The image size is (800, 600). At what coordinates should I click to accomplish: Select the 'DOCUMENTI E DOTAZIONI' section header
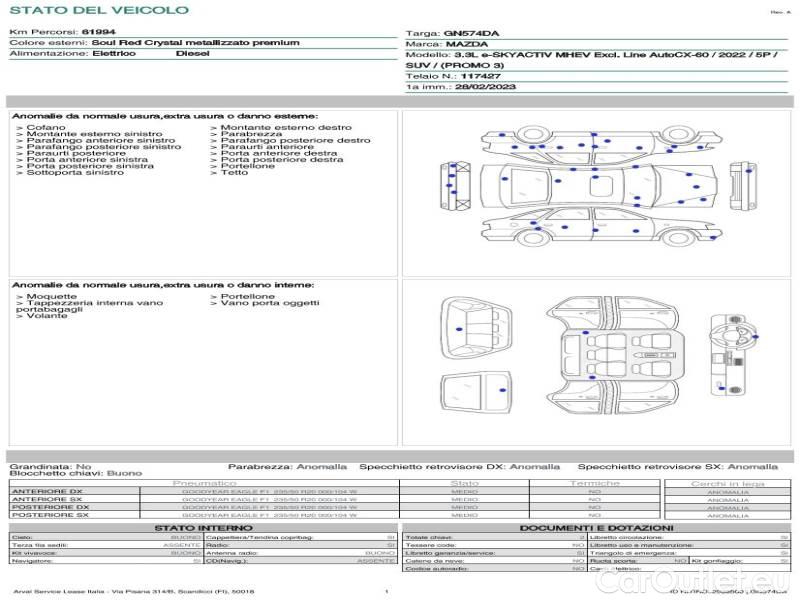click(x=595, y=528)
